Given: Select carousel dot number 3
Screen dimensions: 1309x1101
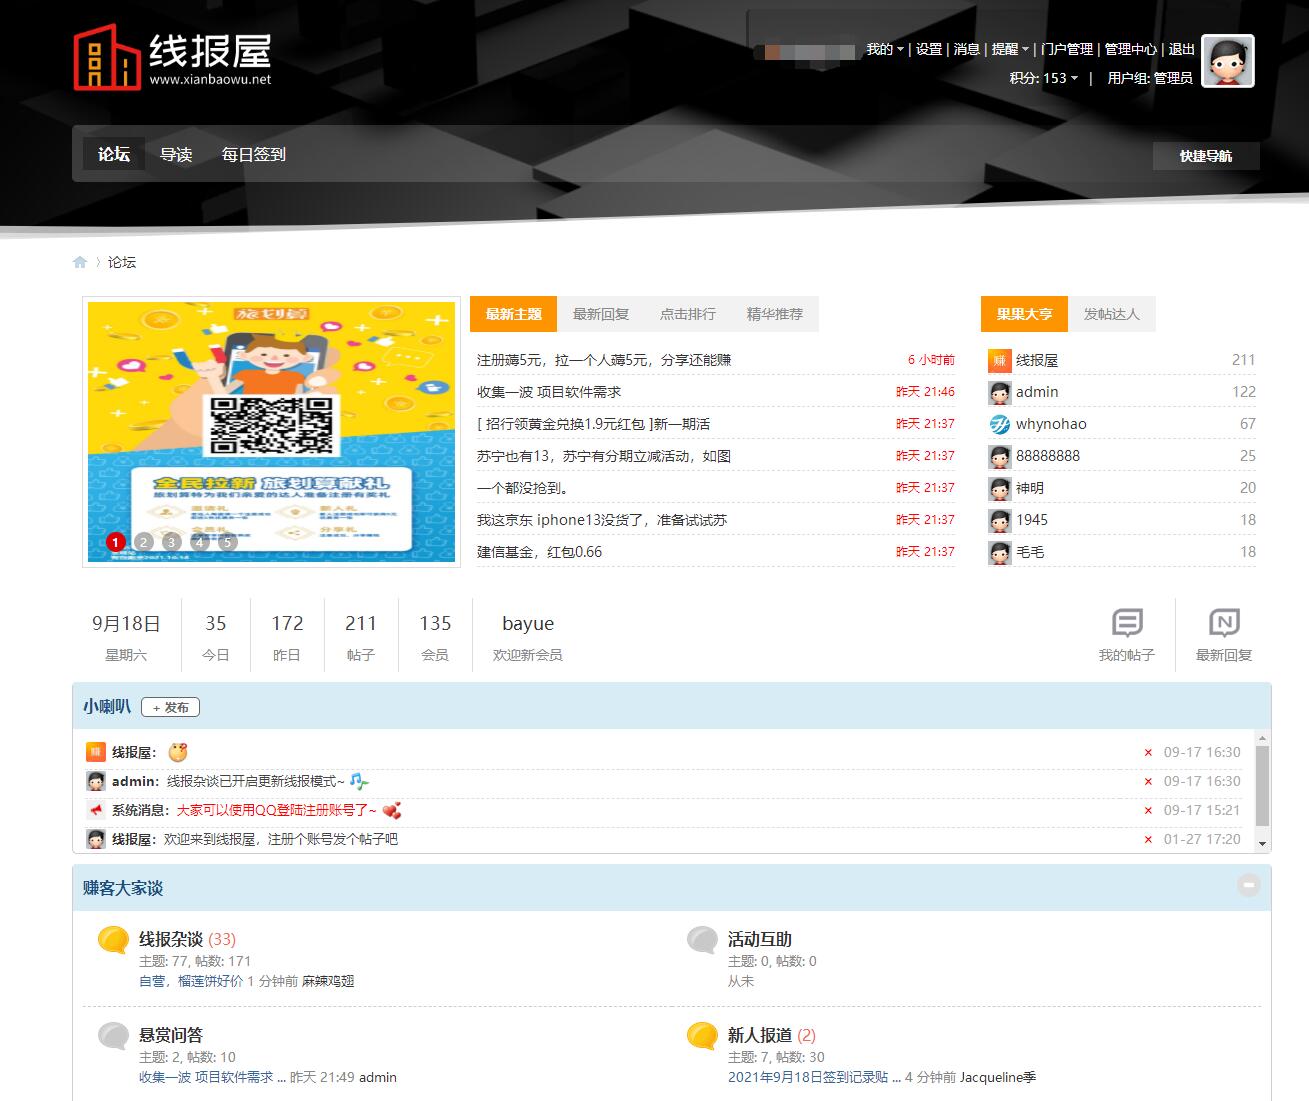Looking at the screenshot, I should click(171, 542).
